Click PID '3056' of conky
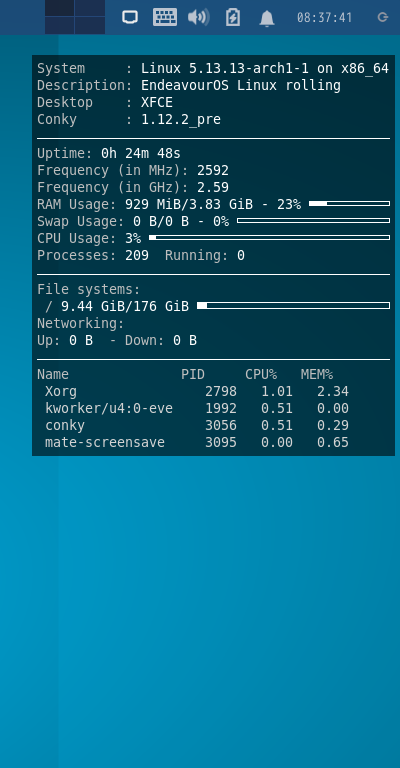The width and height of the screenshot is (400, 768). (221, 425)
